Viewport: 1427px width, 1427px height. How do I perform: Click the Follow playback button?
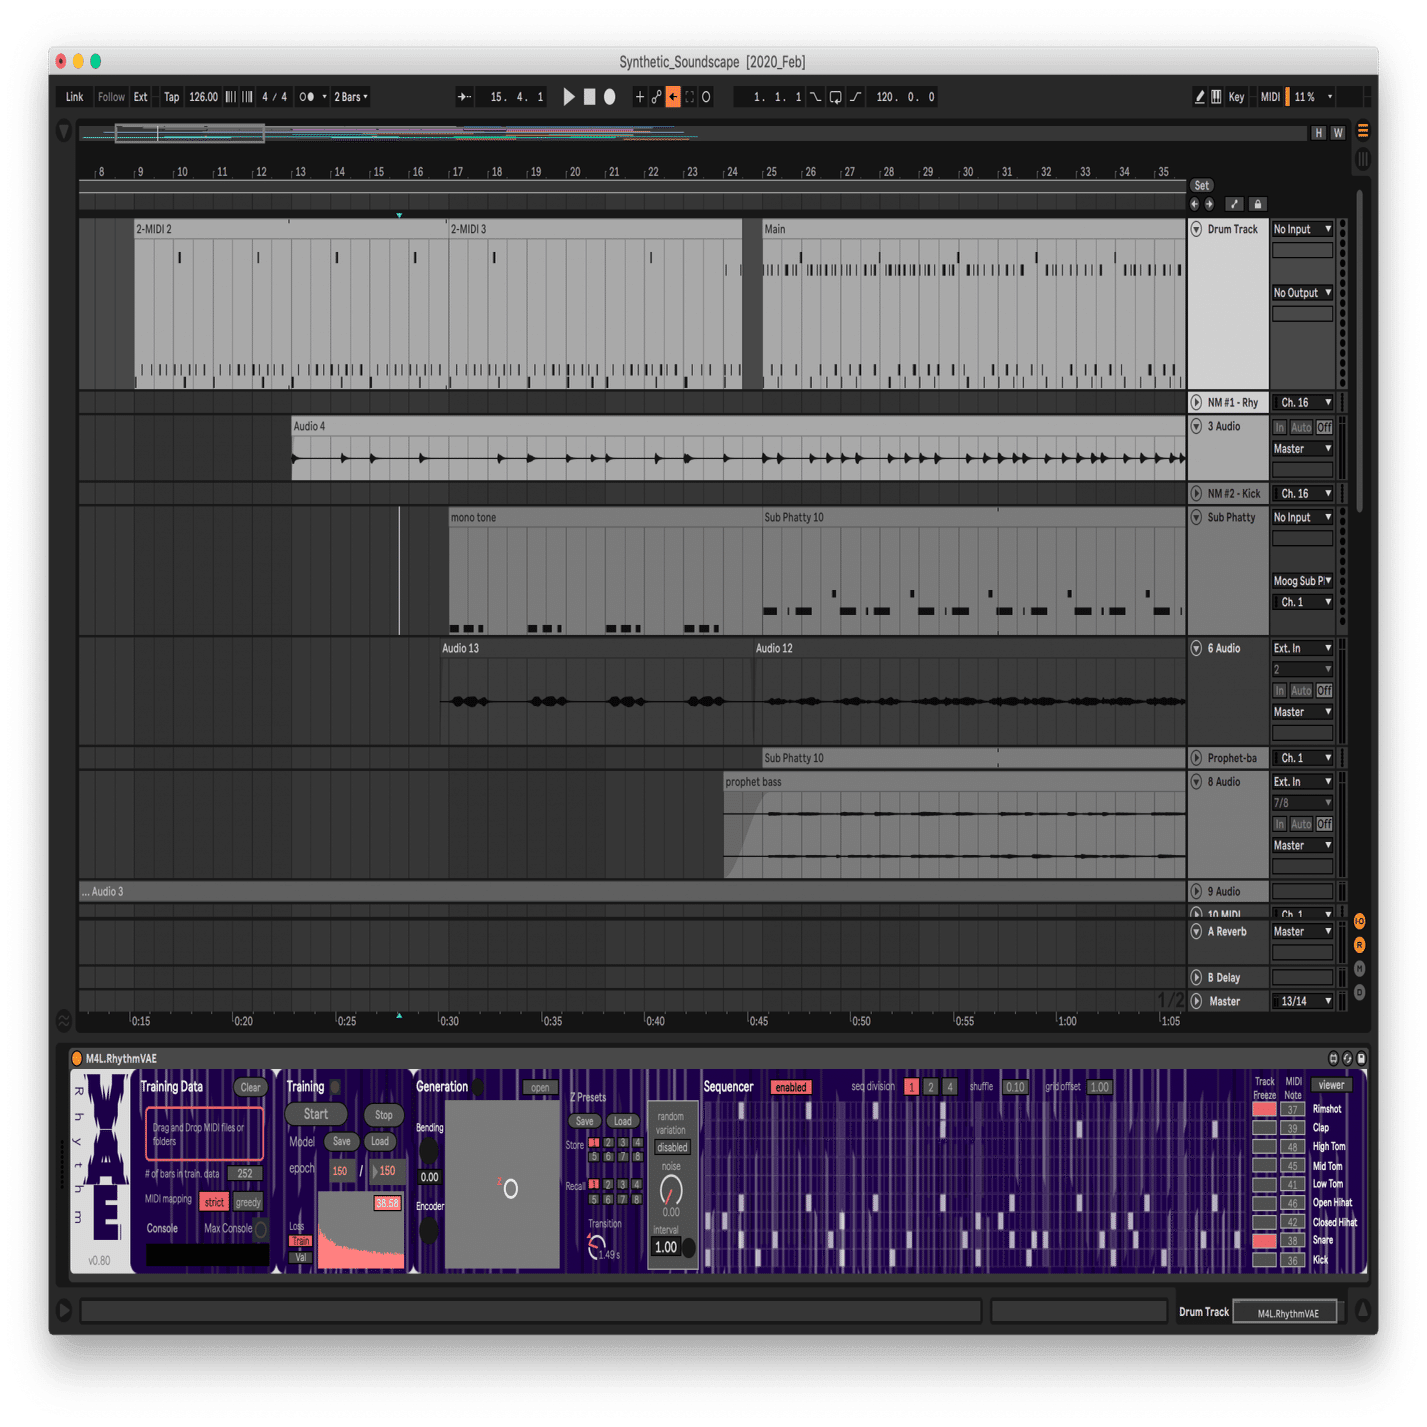tap(111, 97)
